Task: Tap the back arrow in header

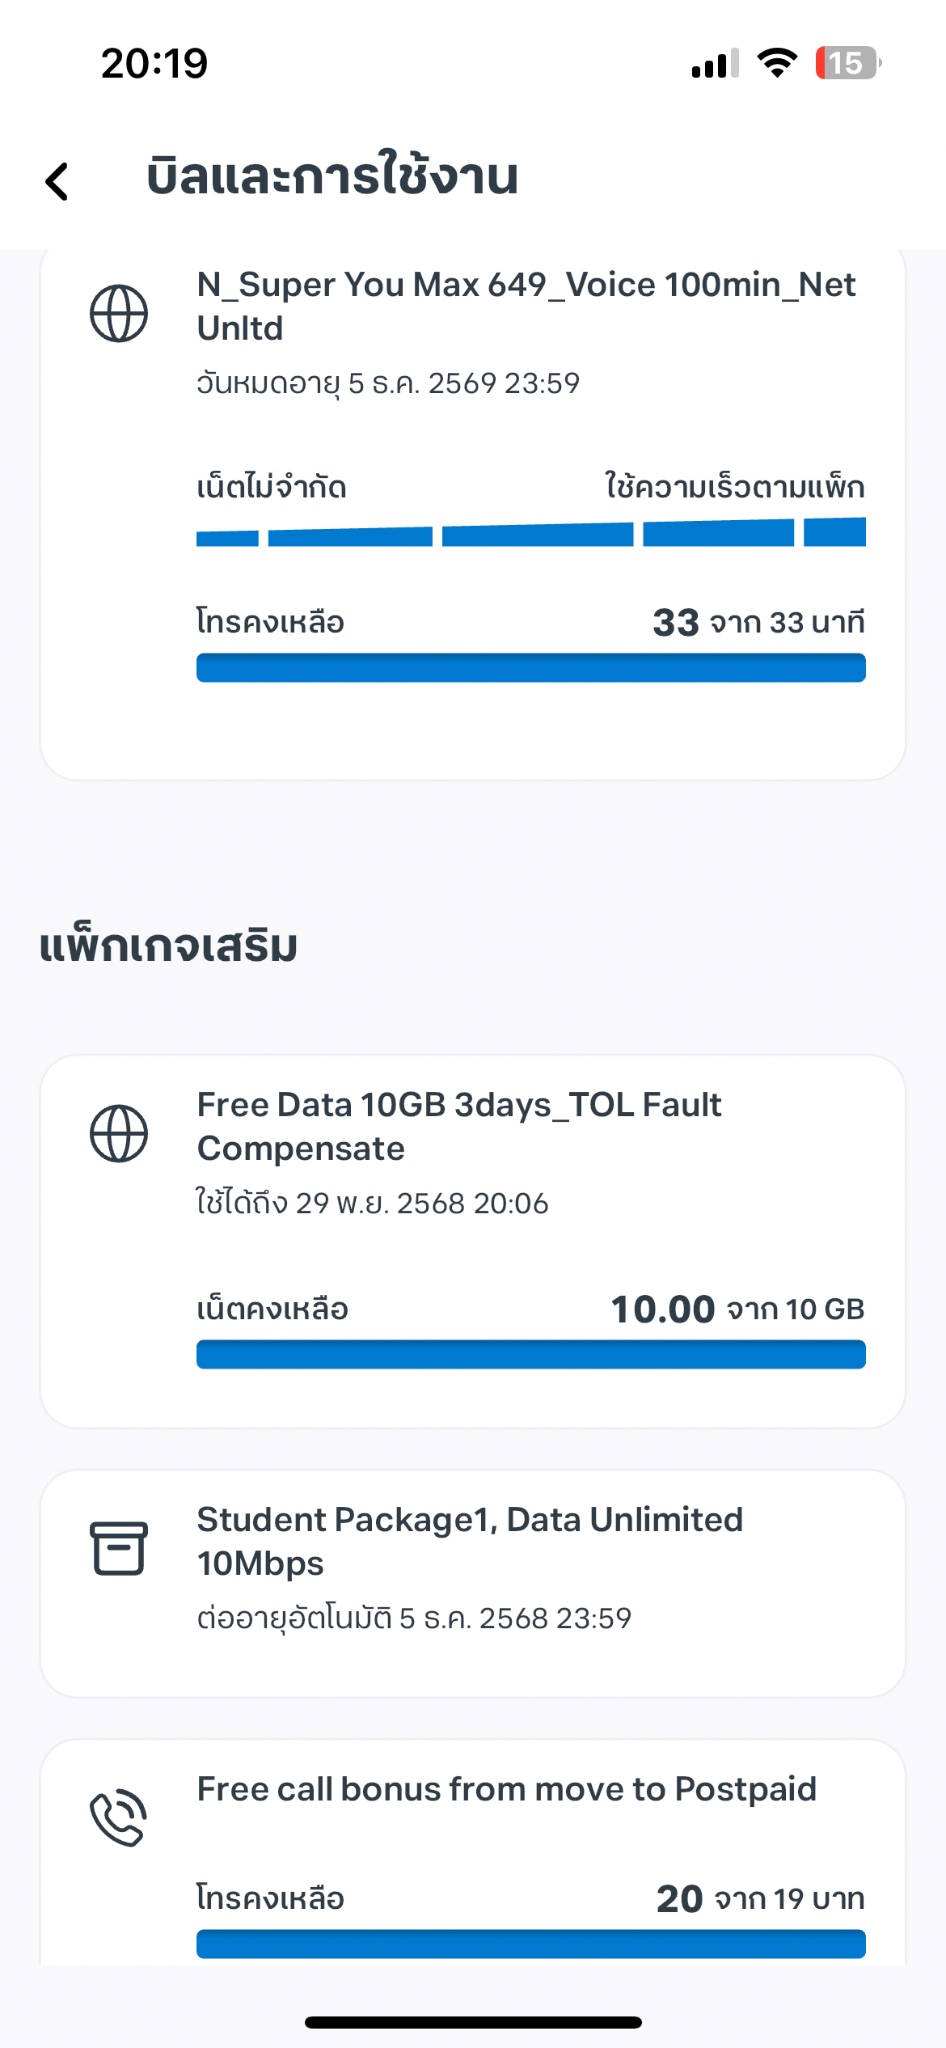Action: point(58,181)
